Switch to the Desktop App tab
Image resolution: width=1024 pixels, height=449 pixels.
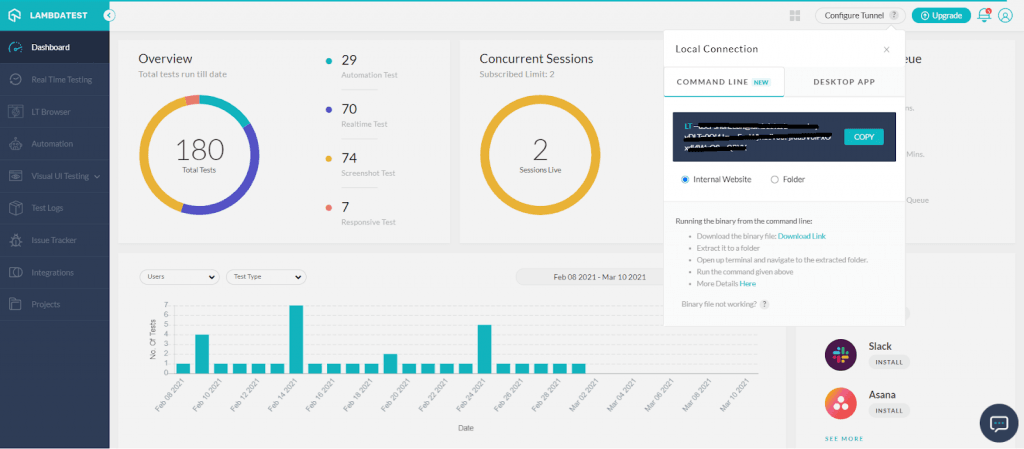click(x=844, y=82)
